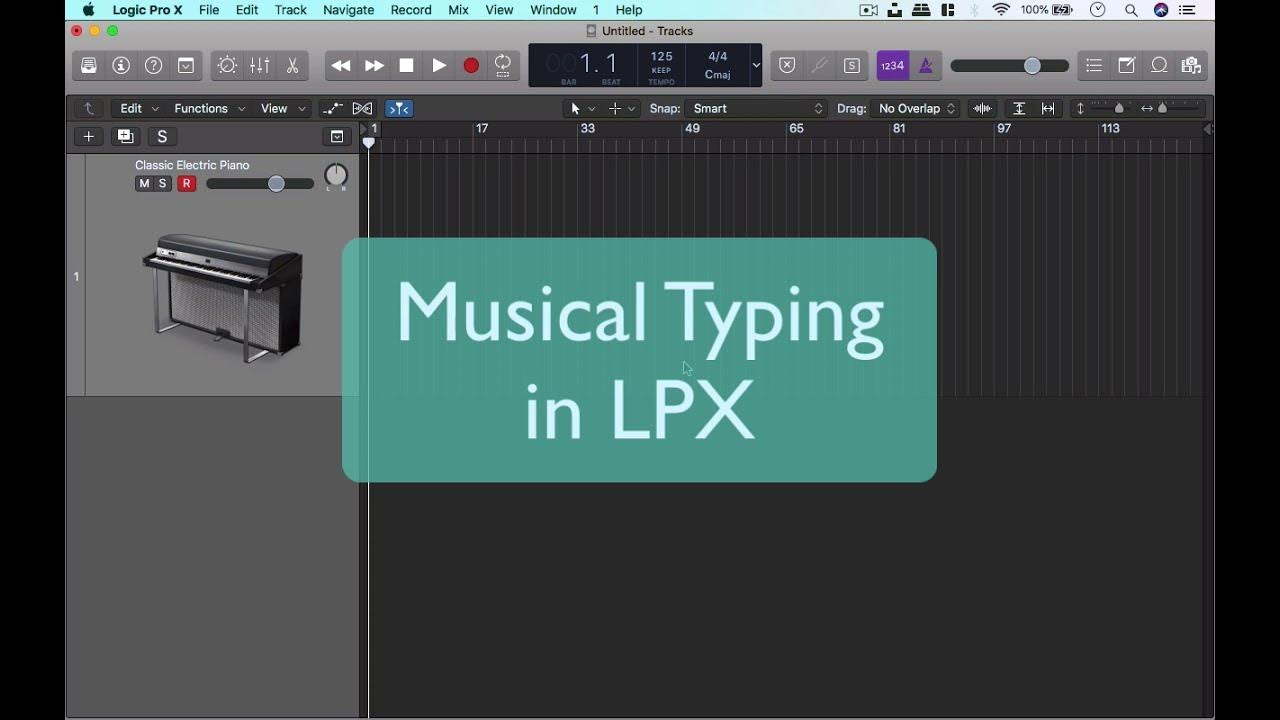Click the 125 tempo value
This screenshot has width=1280, height=720.
point(662,57)
